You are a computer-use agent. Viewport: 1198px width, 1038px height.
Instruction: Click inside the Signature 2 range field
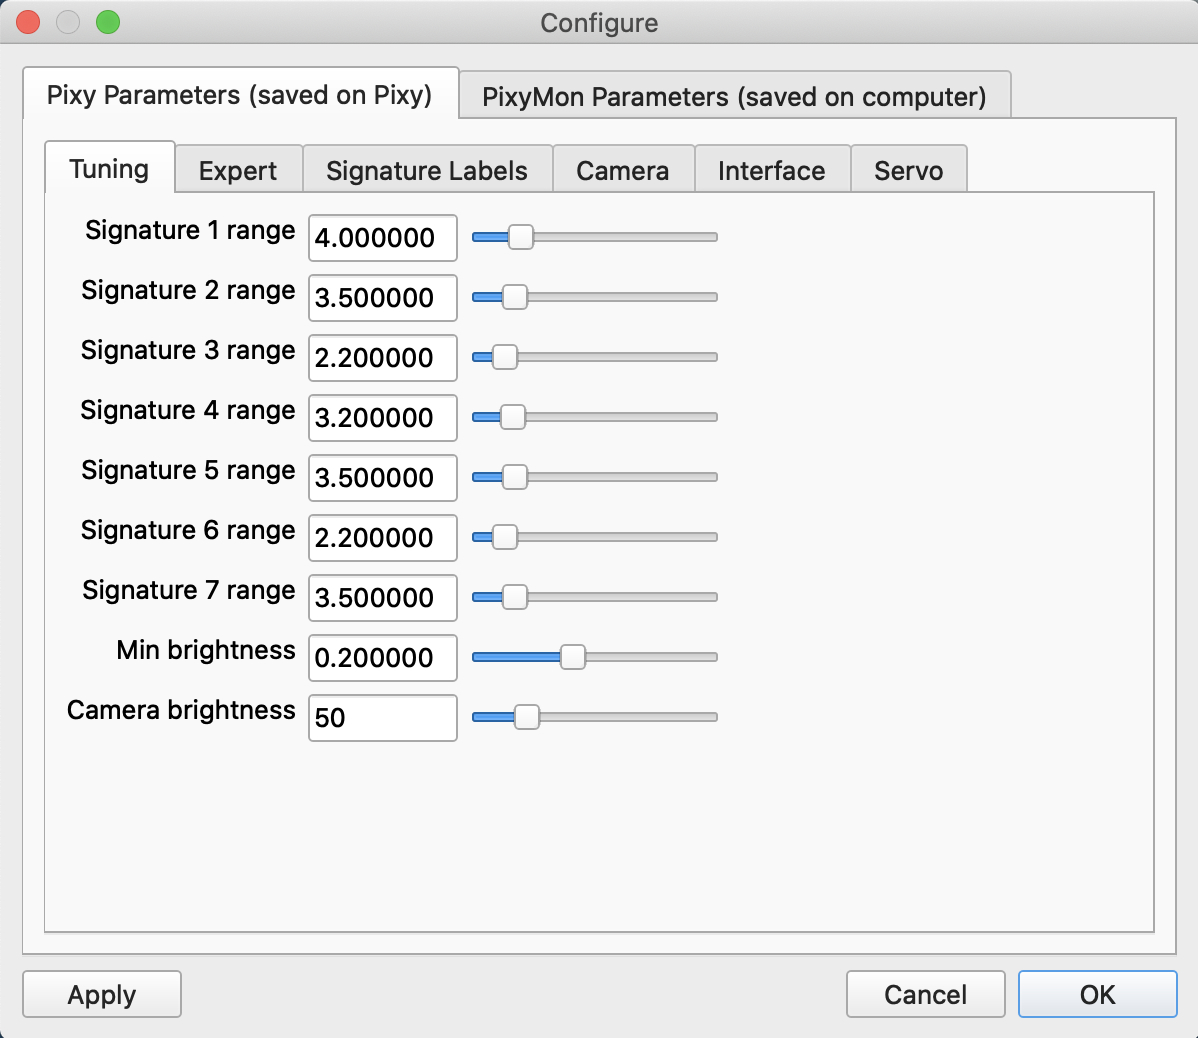382,297
